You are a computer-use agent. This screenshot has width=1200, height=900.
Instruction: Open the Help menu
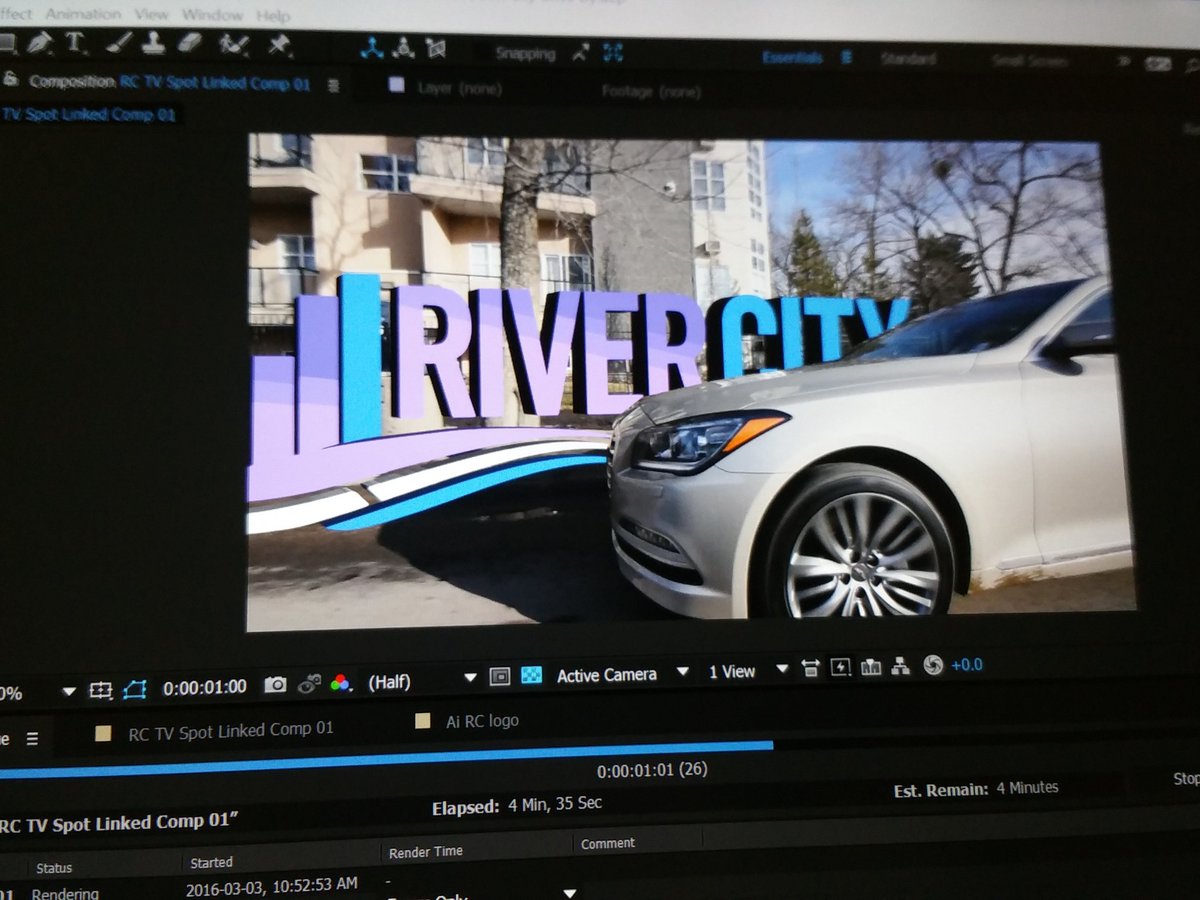click(x=272, y=16)
